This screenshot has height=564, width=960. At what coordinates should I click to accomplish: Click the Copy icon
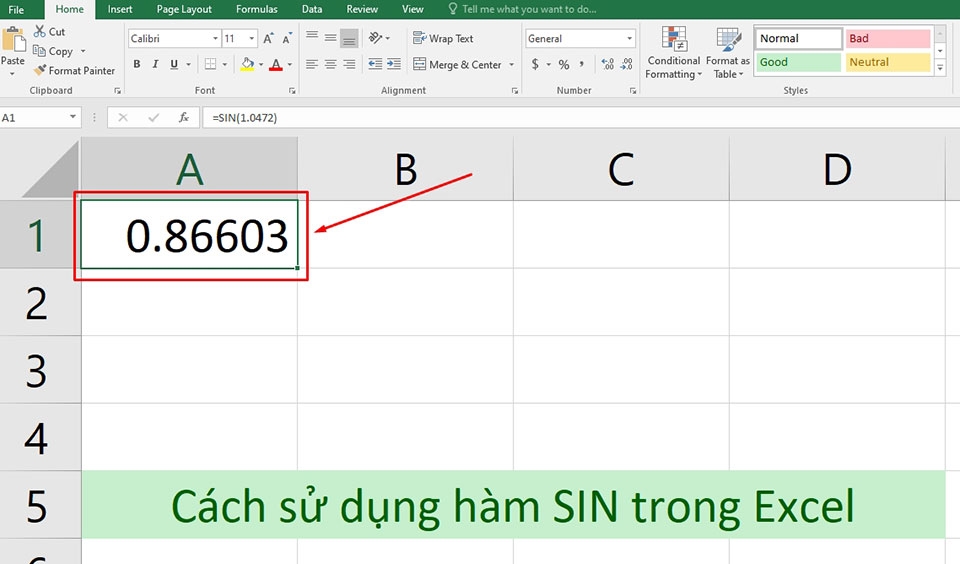[x=39, y=51]
